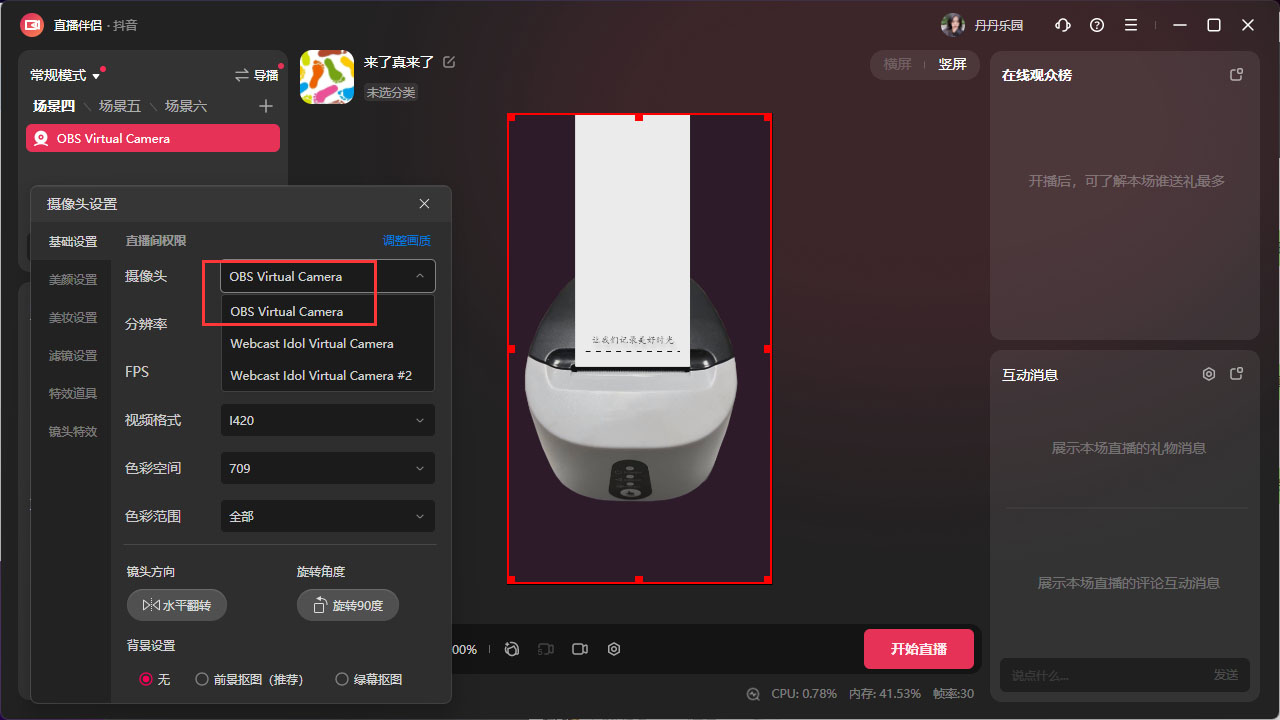Choose Webcast Idol Virtual Camera #2 option
The height and width of the screenshot is (720, 1280).
321,376
